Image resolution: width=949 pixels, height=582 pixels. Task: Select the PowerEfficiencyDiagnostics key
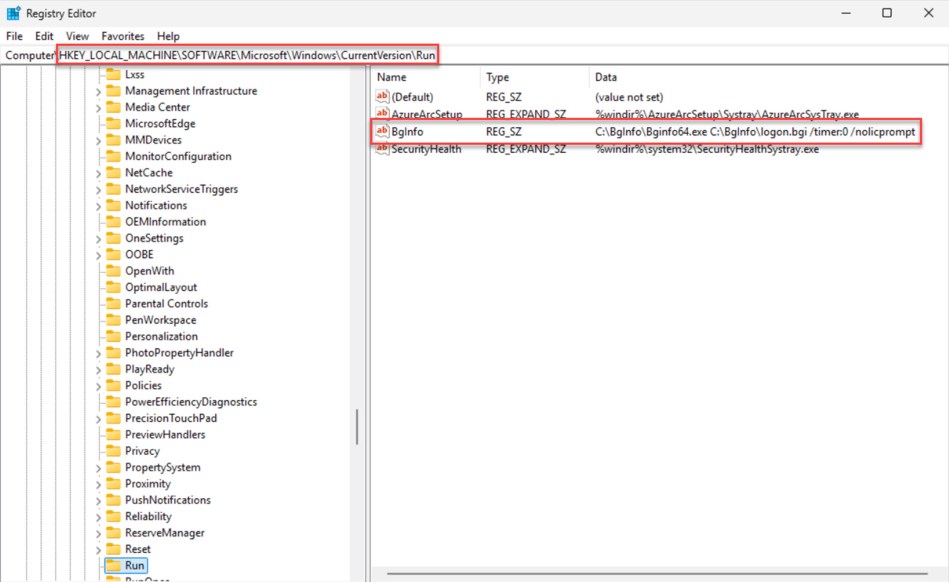(x=191, y=402)
